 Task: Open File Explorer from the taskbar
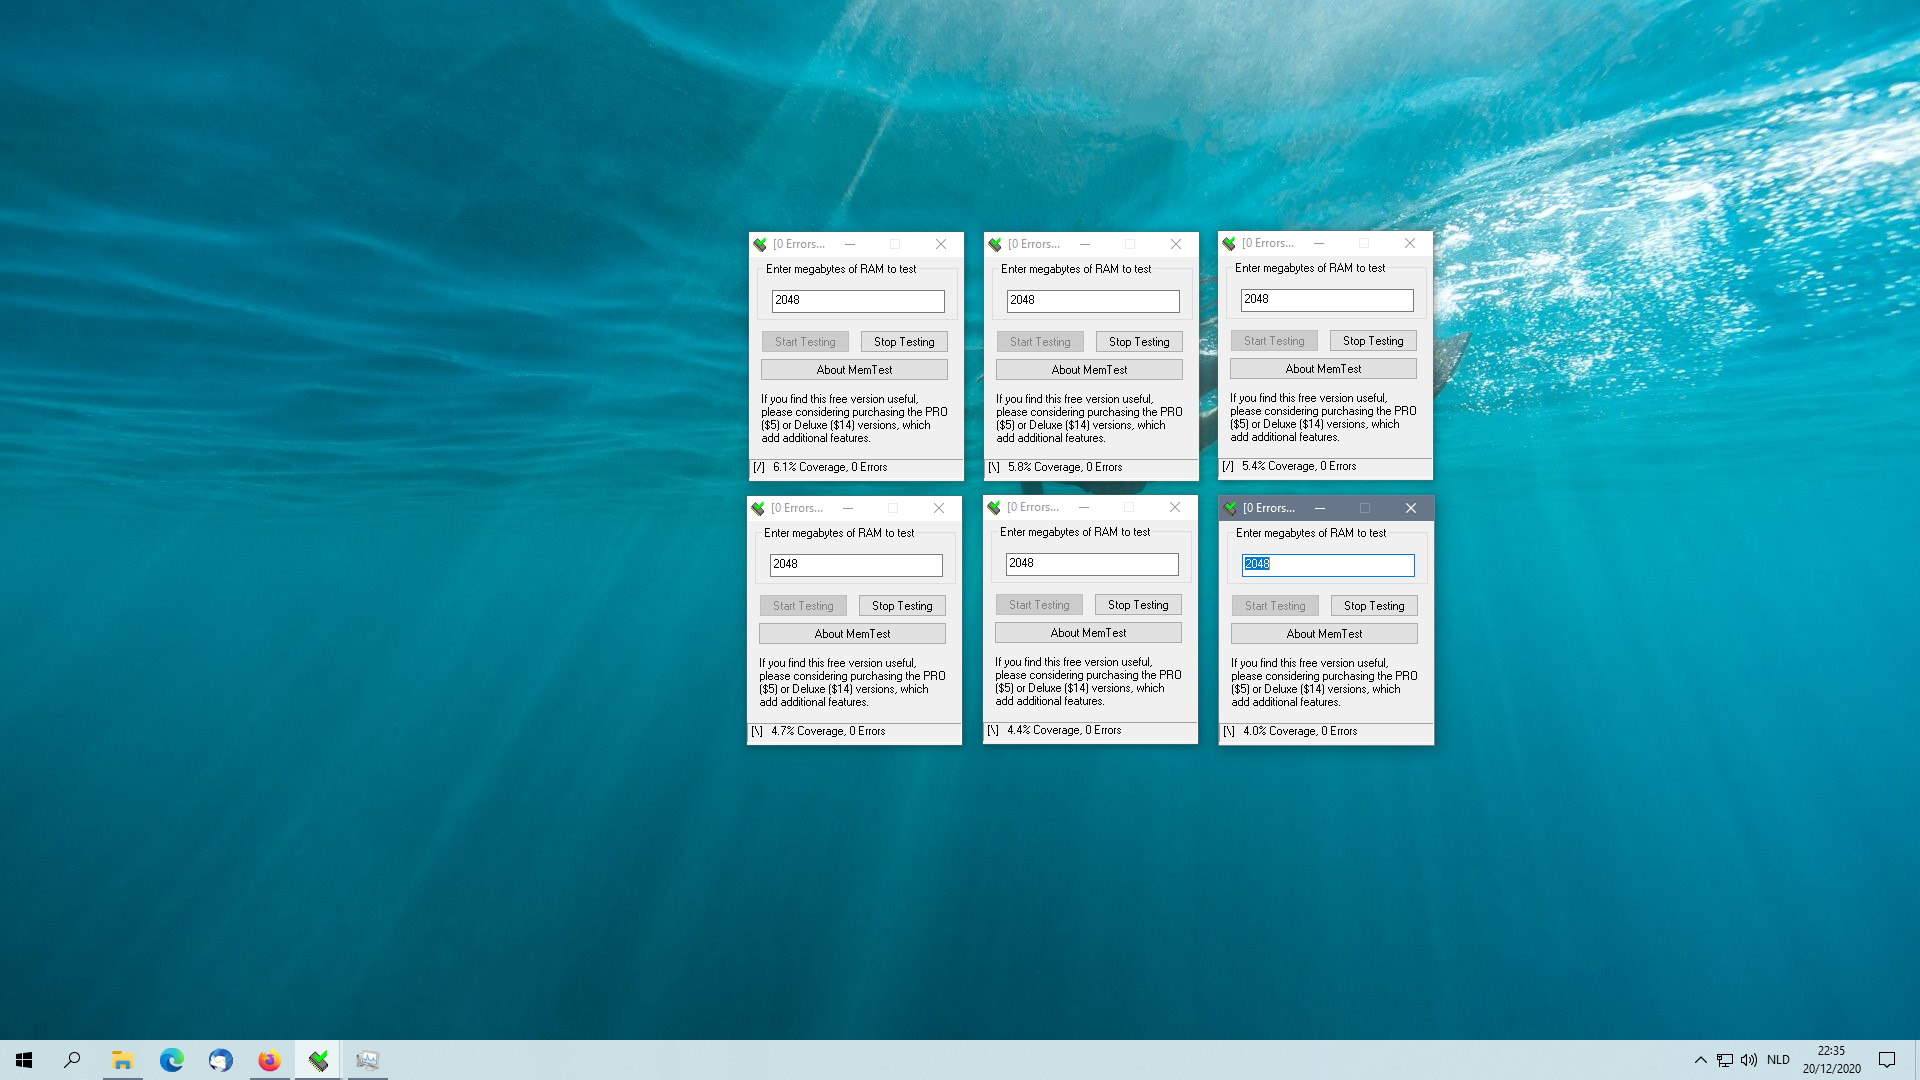pyautogui.click(x=122, y=1060)
